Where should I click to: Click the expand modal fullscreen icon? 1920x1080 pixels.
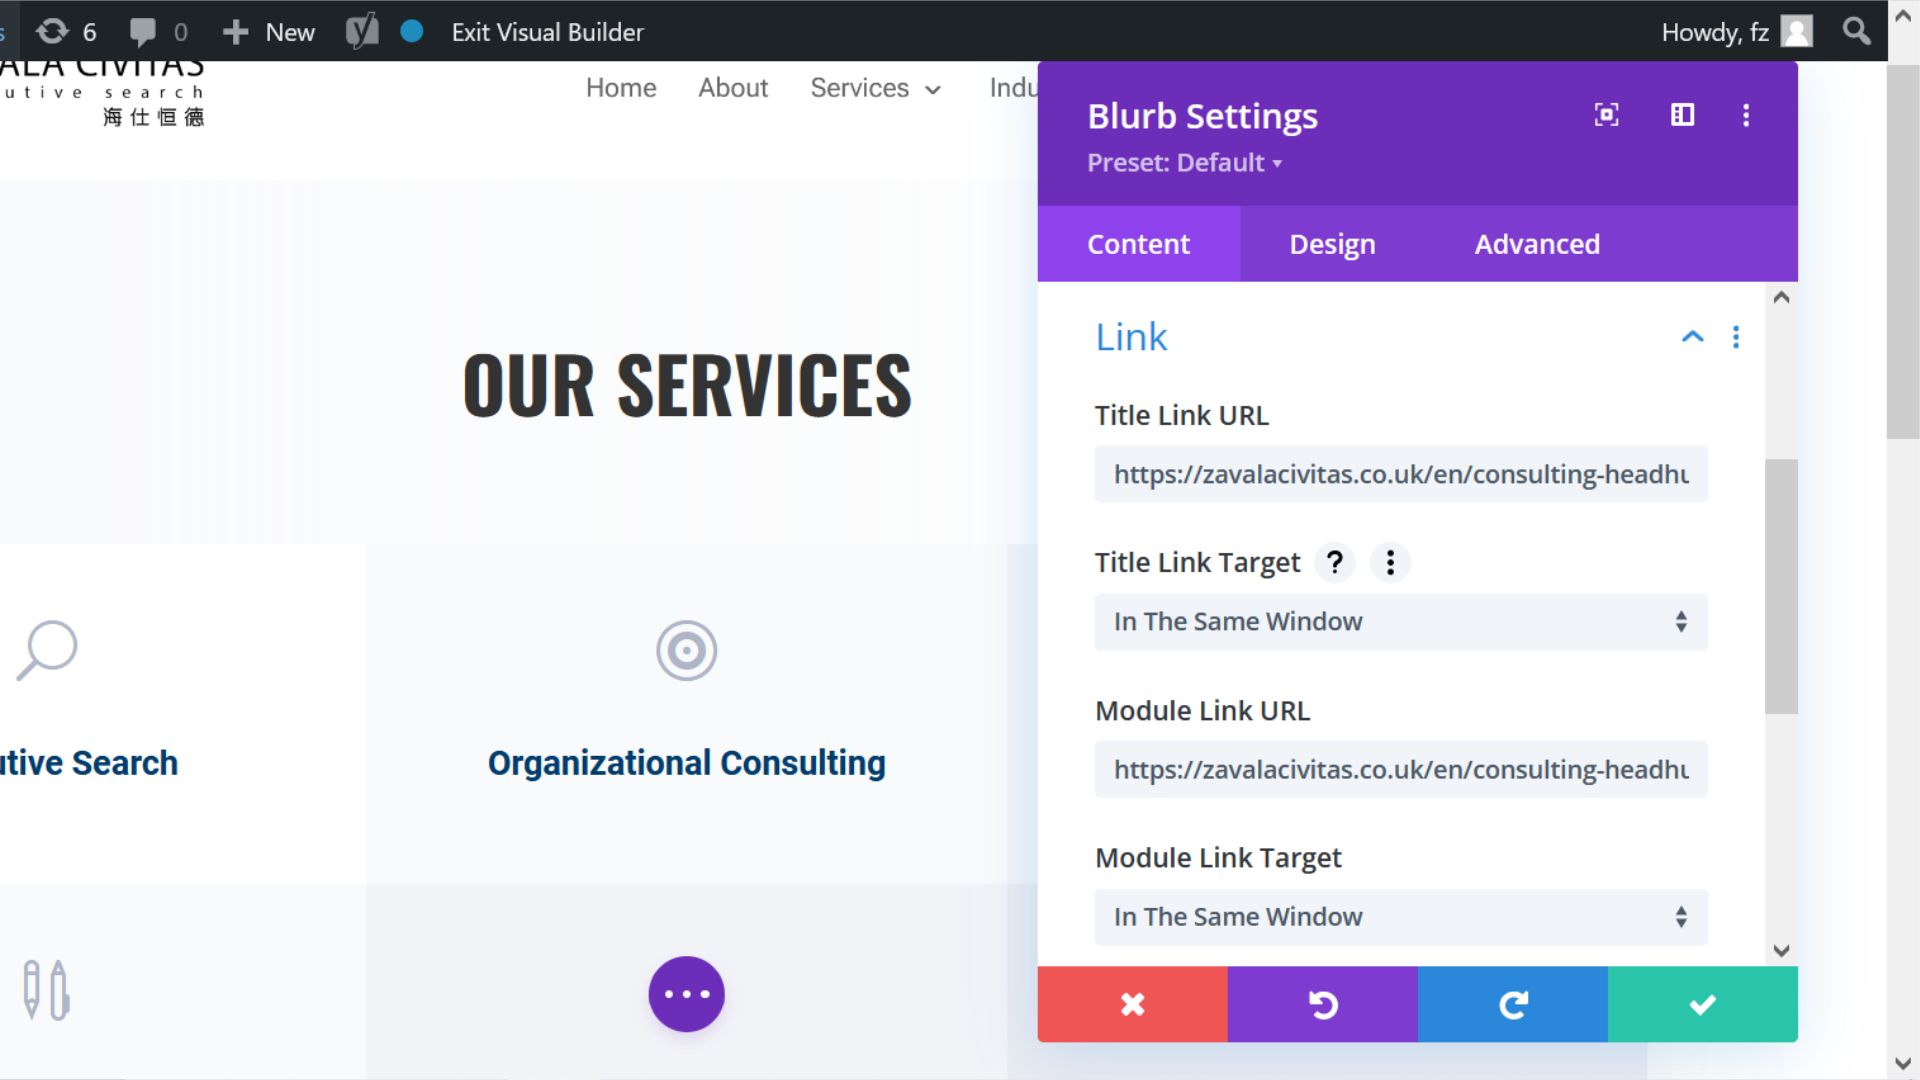(1606, 115)
